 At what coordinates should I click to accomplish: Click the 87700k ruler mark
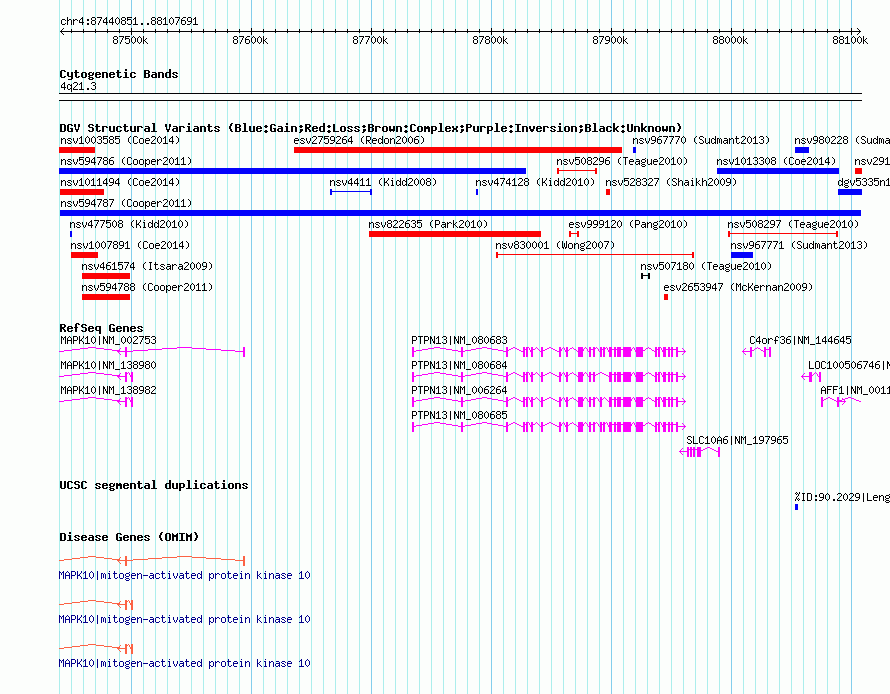click(370, 40)
